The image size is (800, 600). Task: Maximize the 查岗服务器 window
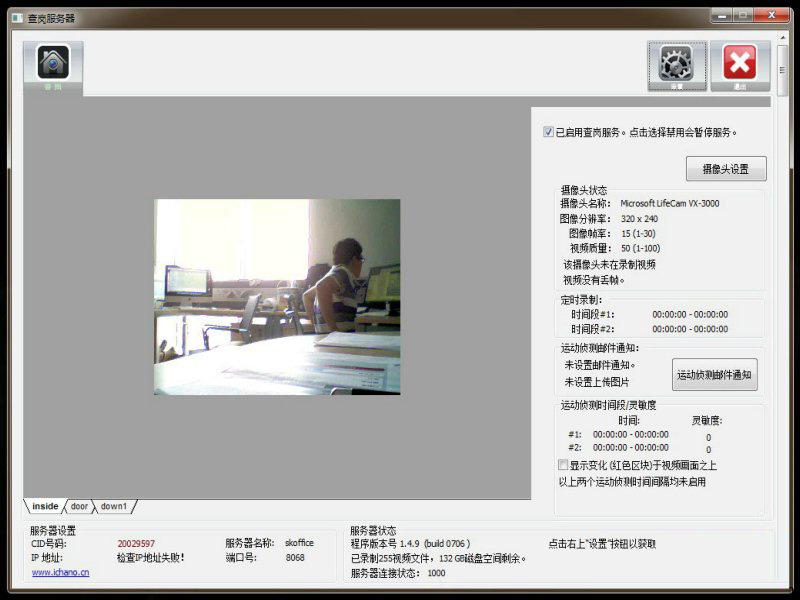click(x=742, y=15)
